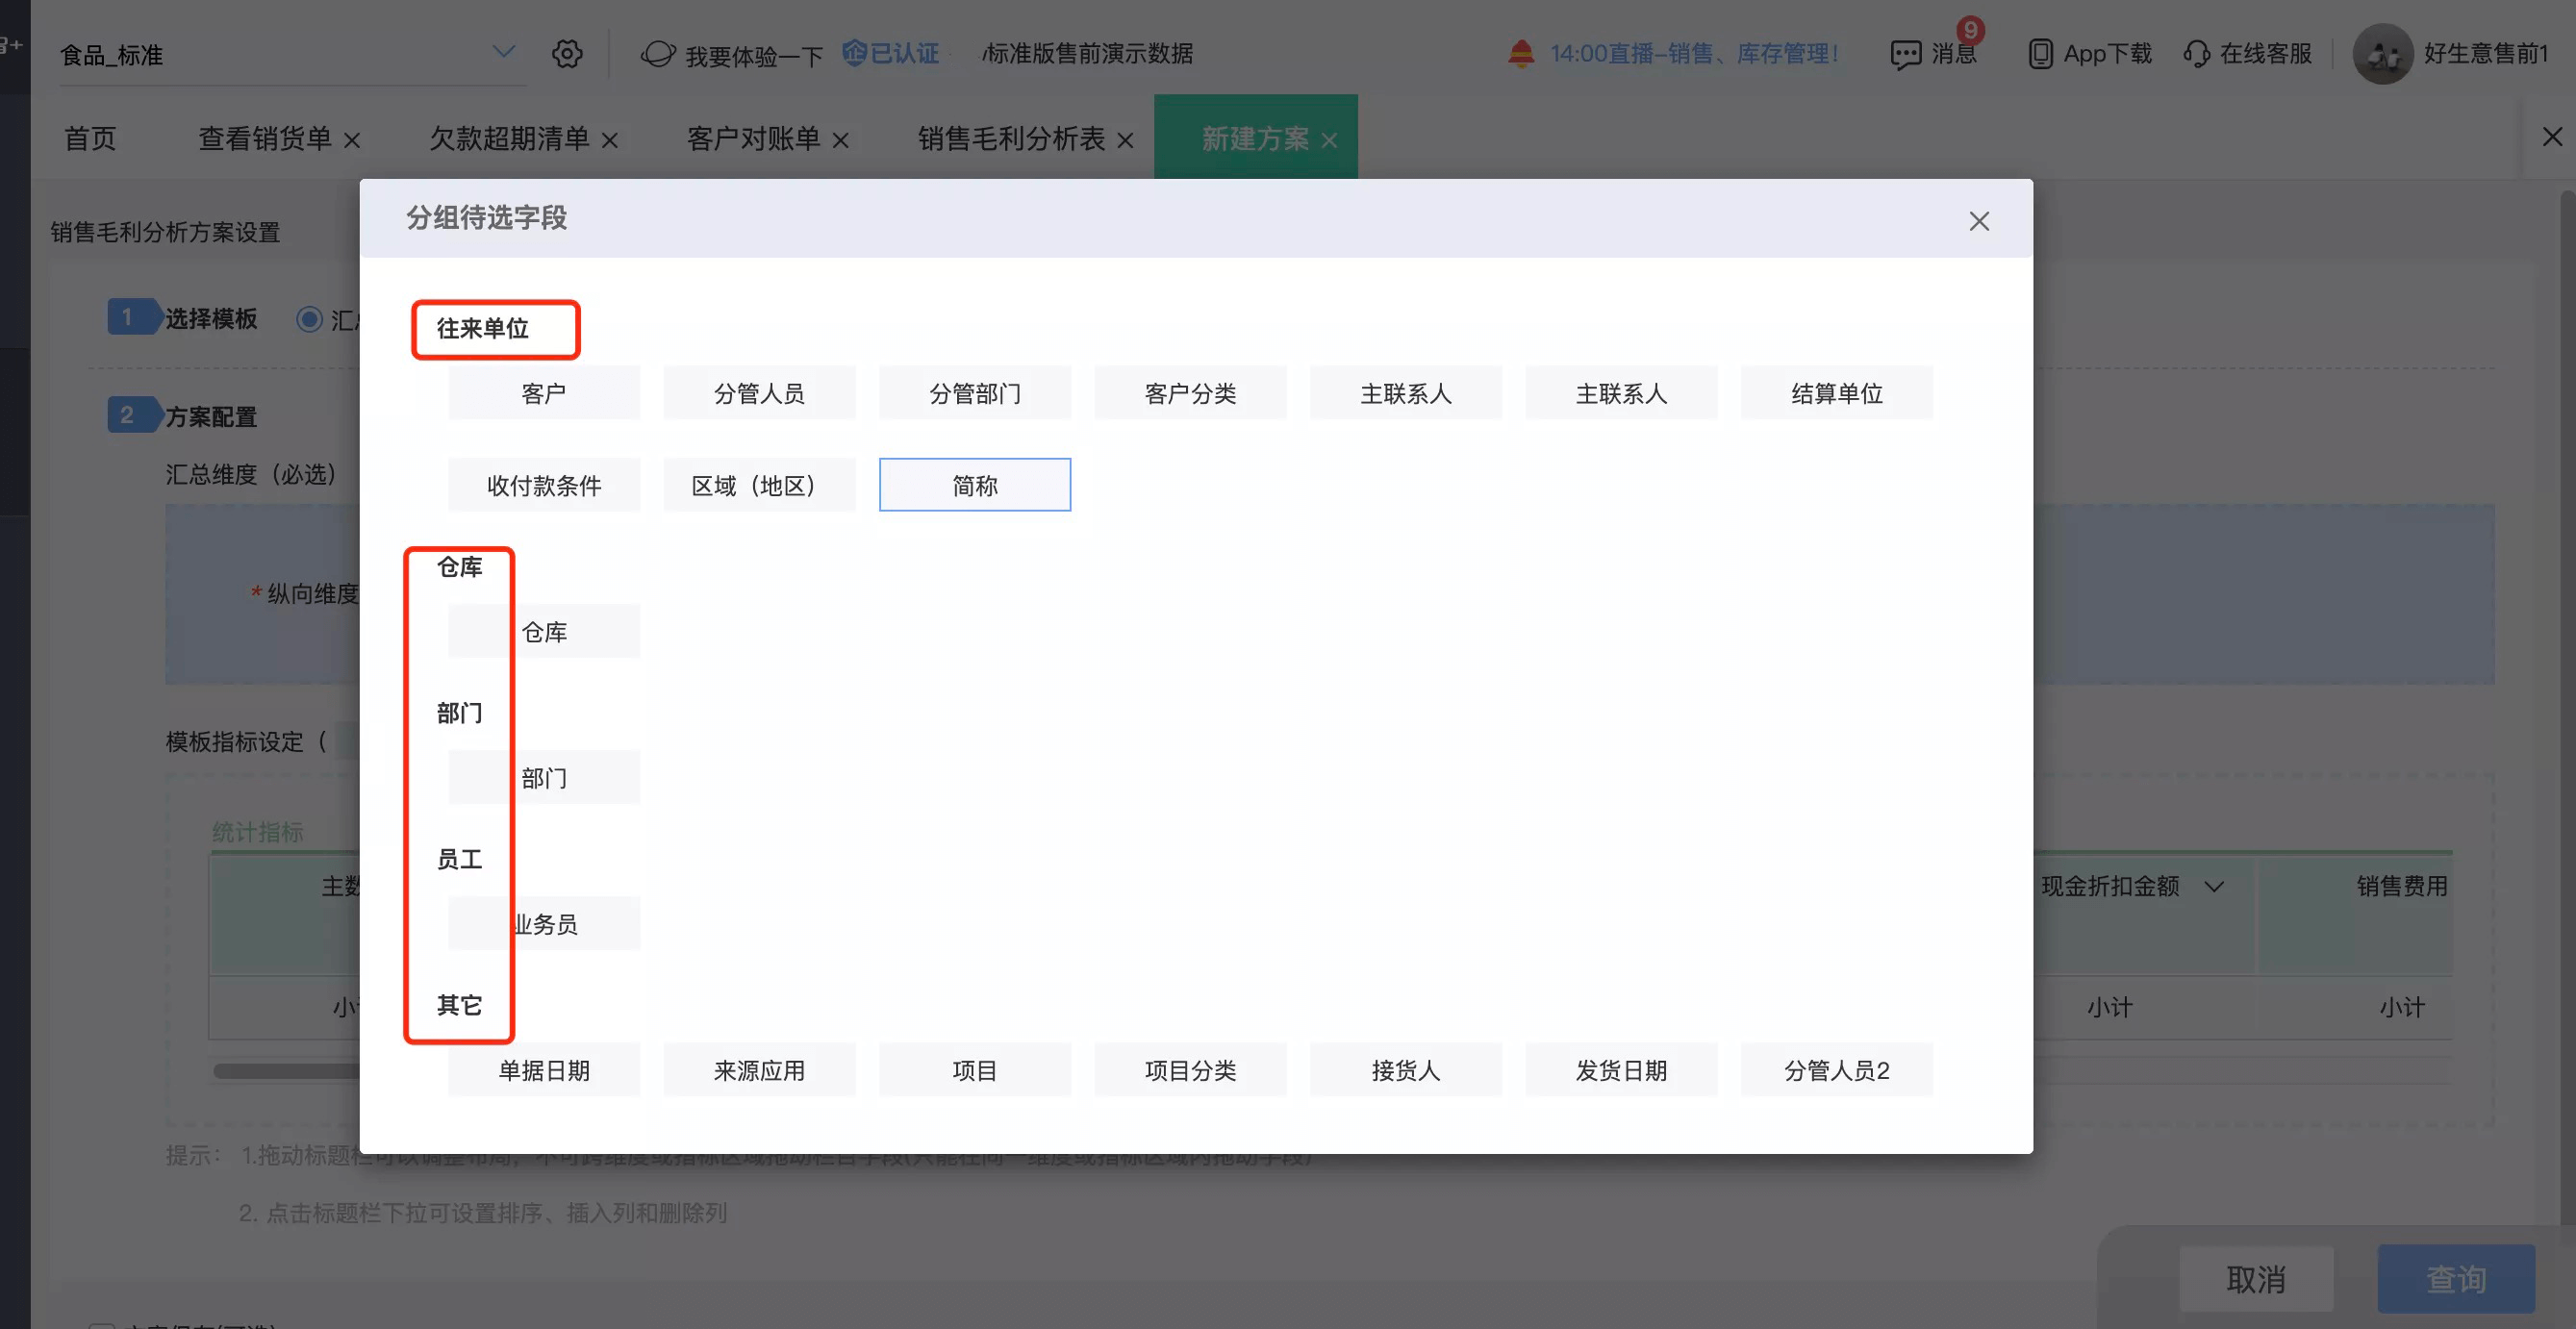Click the 查询 button
Image resolution: width=2576 pixels, height=1329 pixels.
2456,1278
